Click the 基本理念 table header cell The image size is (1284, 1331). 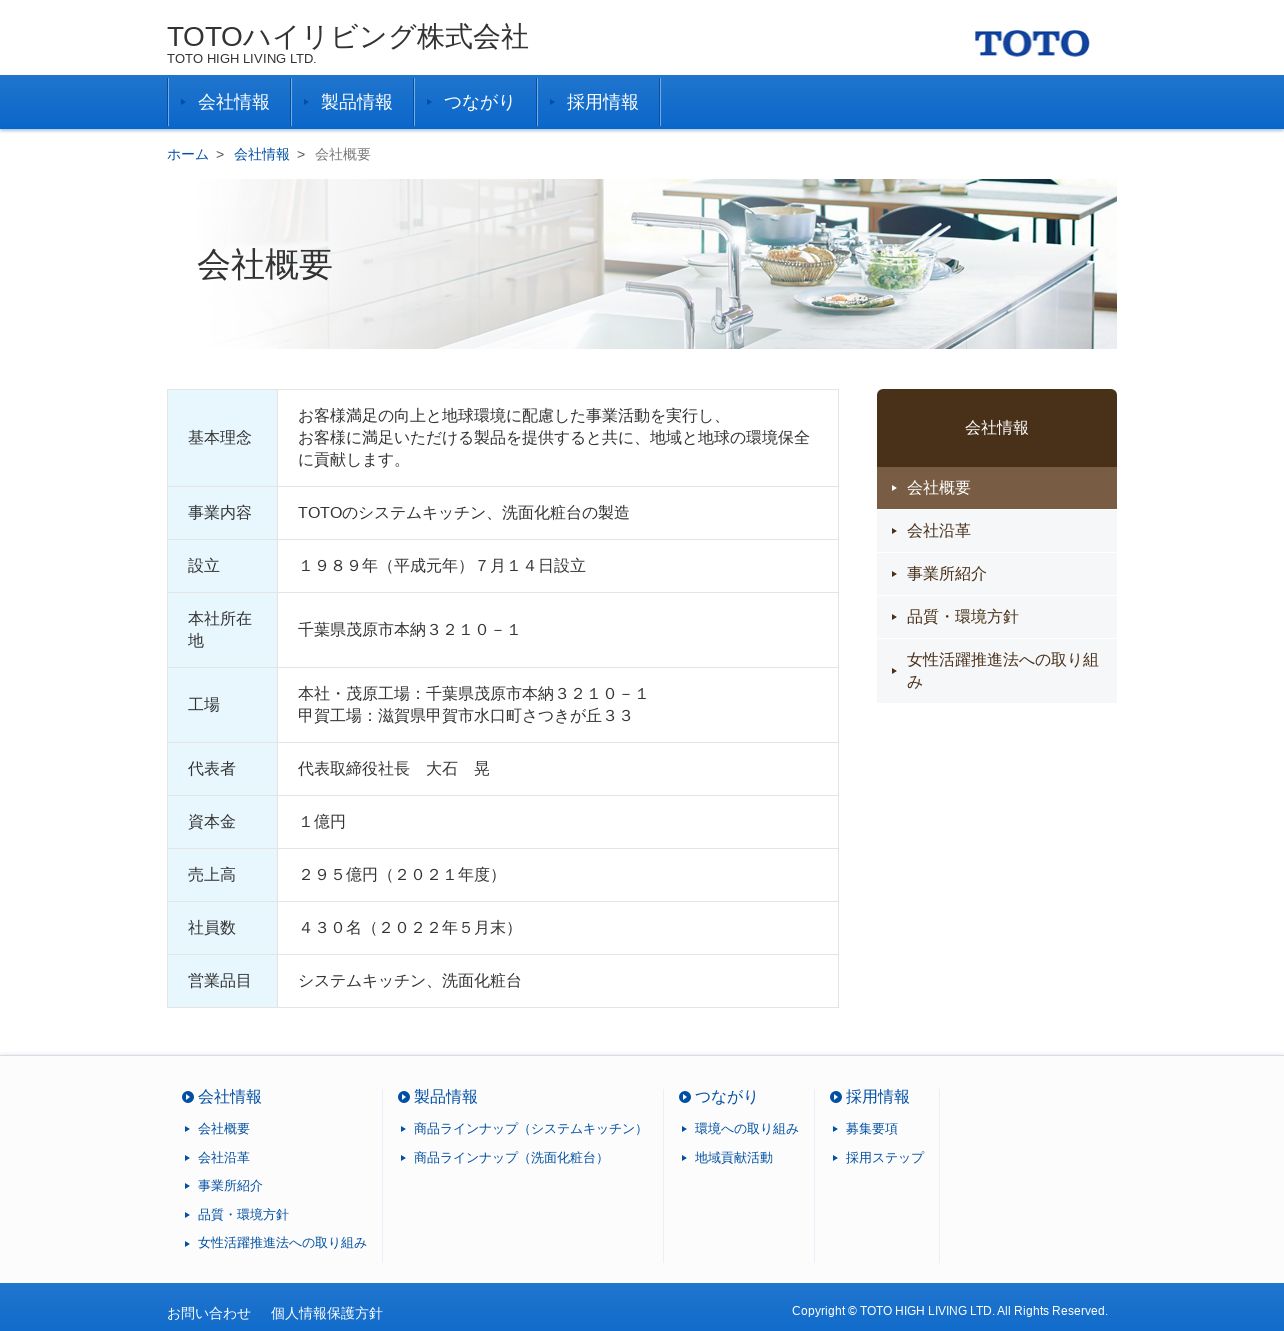tap(222, 438)
